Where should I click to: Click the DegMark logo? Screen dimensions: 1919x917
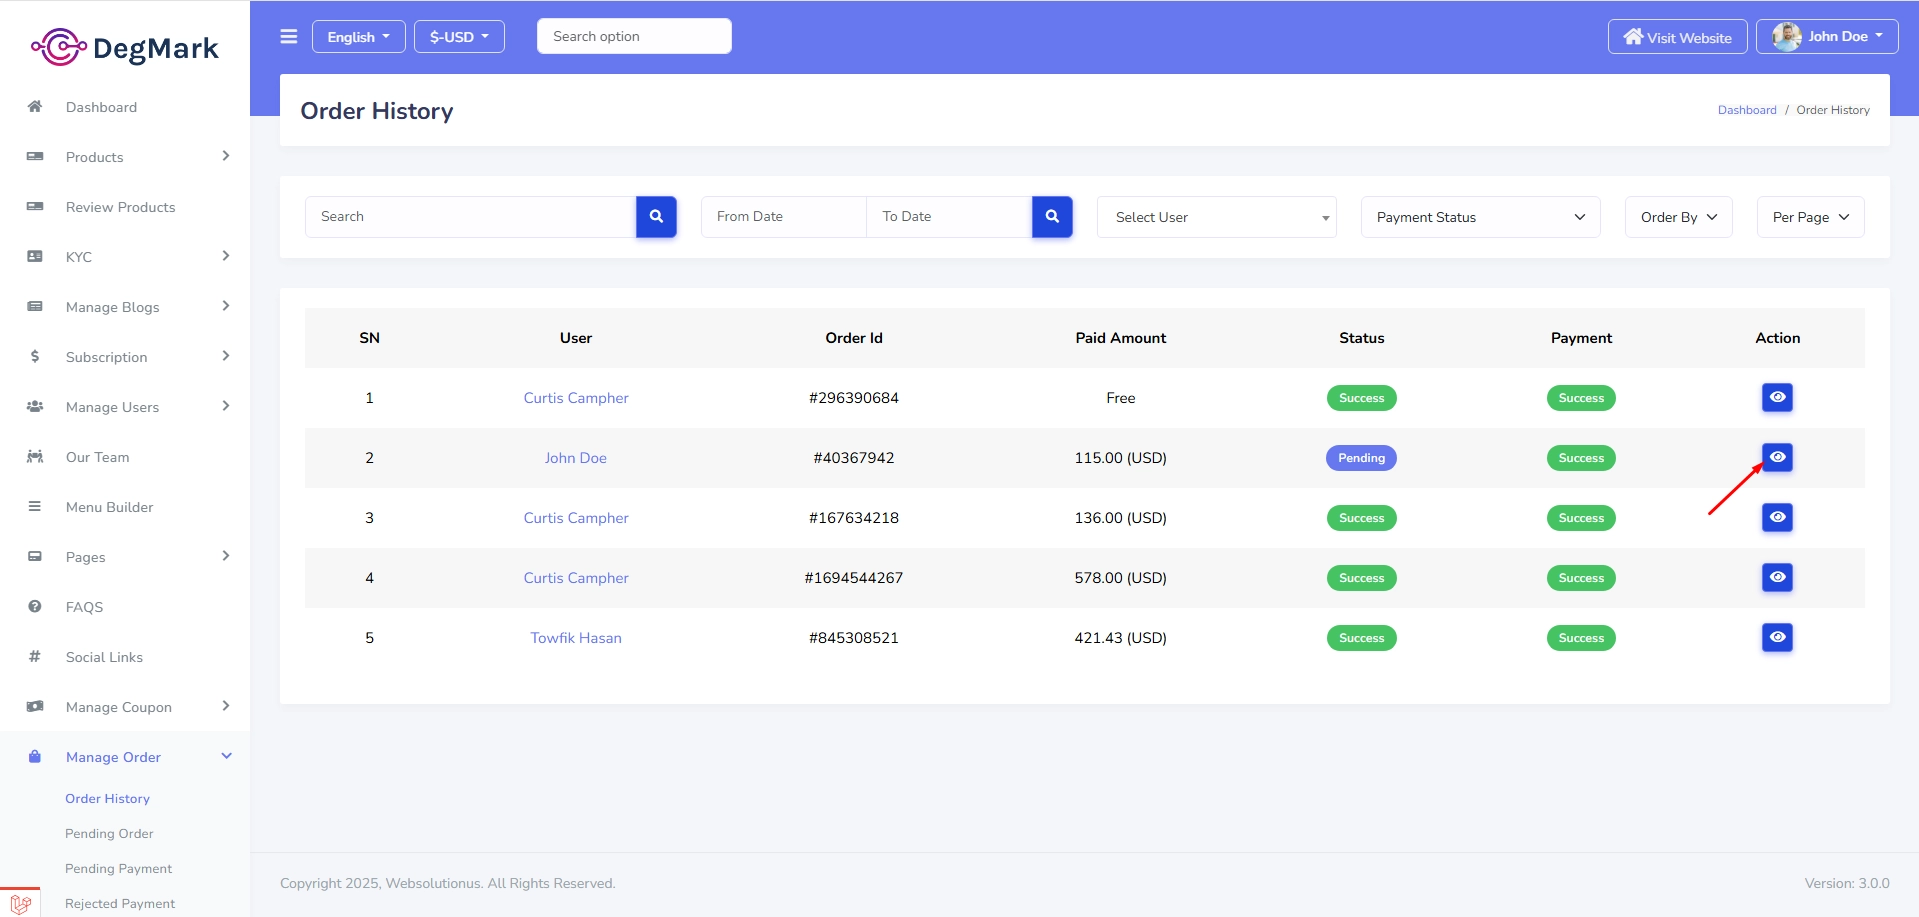coord(125,47)
